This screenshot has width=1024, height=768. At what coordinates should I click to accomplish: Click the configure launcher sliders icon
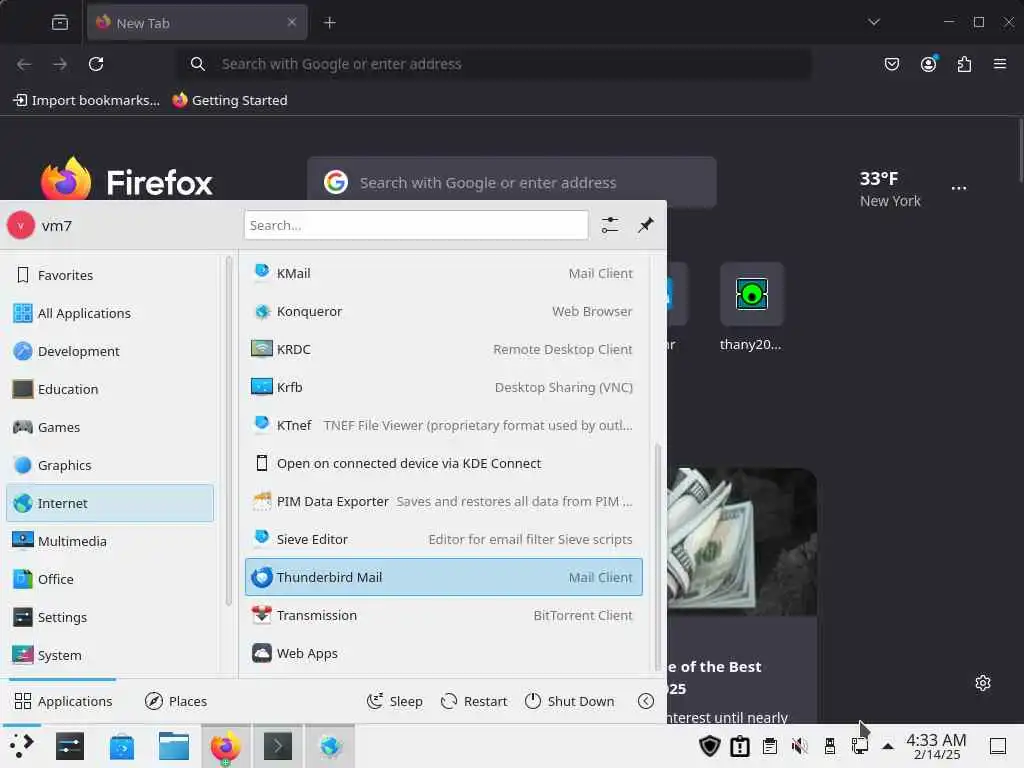(609, 225)
